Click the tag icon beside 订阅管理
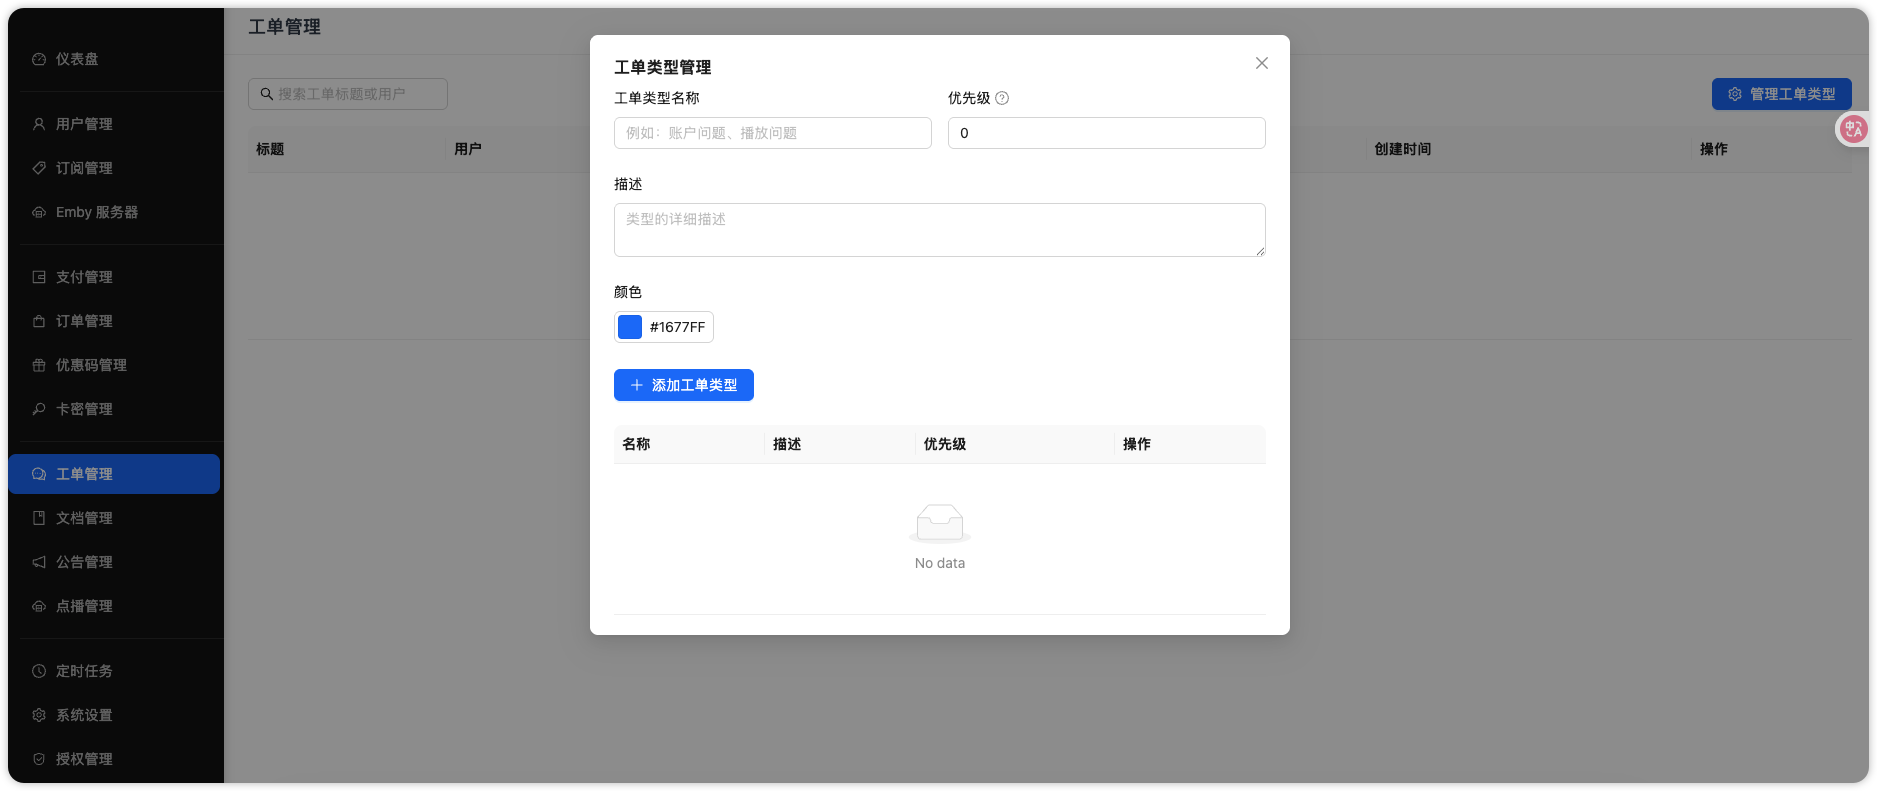The height and width of the screenshot is (791, 1877). 39,168
